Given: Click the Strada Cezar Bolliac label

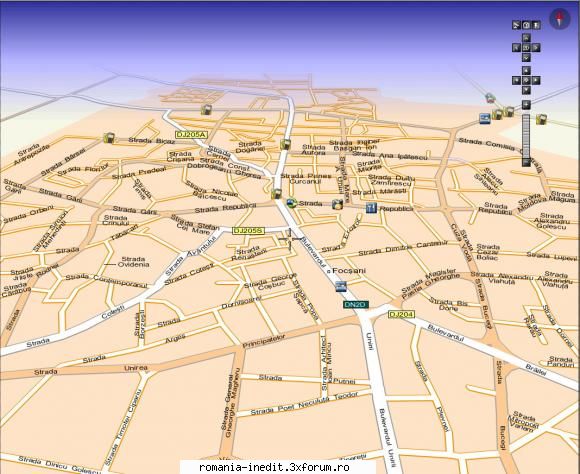Looking at the screenshot, I should [487, 252].
